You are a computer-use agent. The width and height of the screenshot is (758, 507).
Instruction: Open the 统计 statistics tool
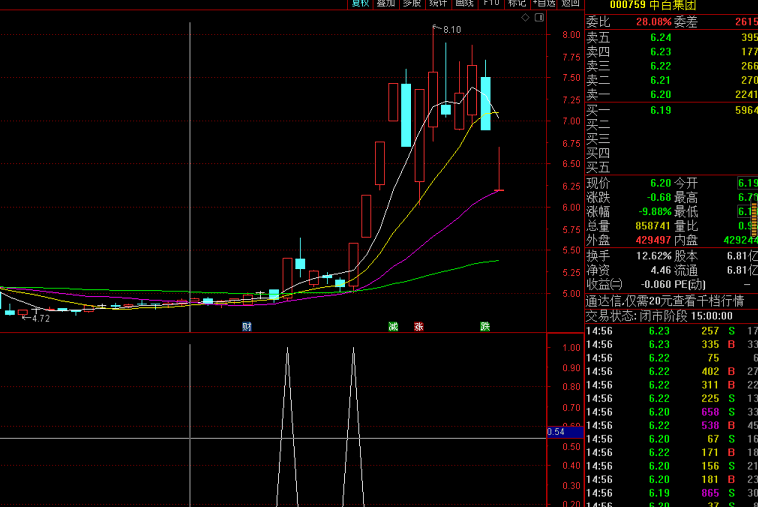point(438,3)
